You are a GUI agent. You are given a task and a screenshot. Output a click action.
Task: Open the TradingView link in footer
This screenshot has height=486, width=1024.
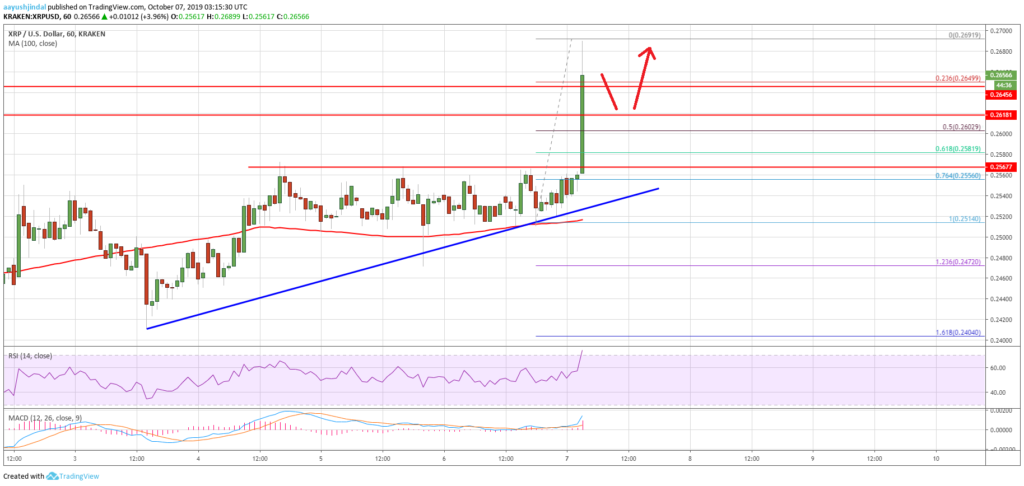[x=81, y=476]
